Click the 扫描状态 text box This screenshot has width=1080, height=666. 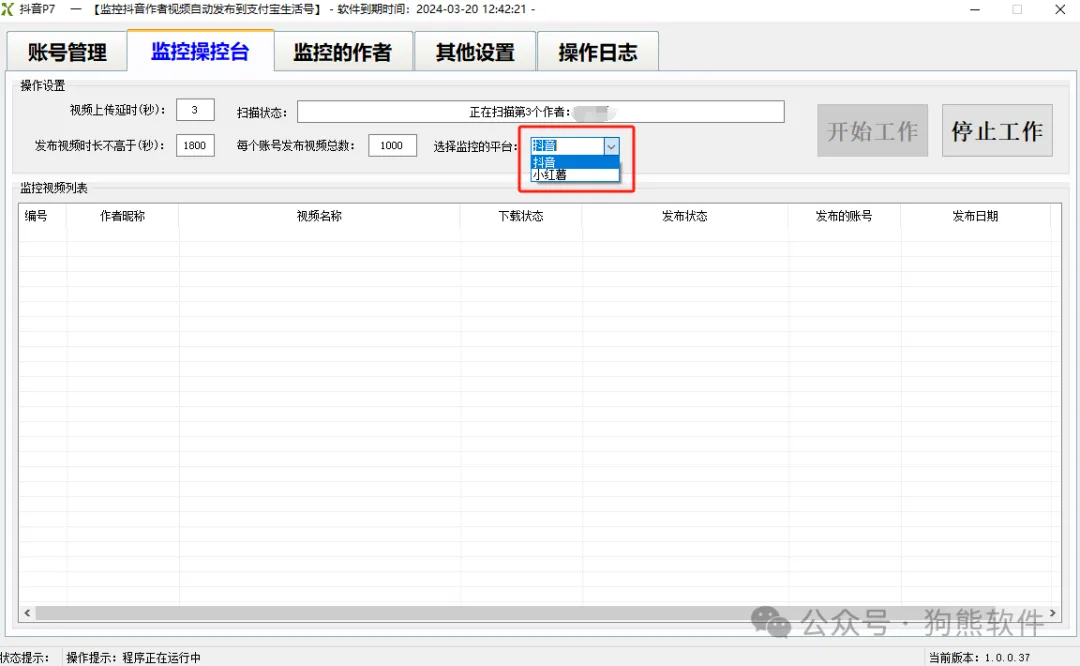click(541, 112)
